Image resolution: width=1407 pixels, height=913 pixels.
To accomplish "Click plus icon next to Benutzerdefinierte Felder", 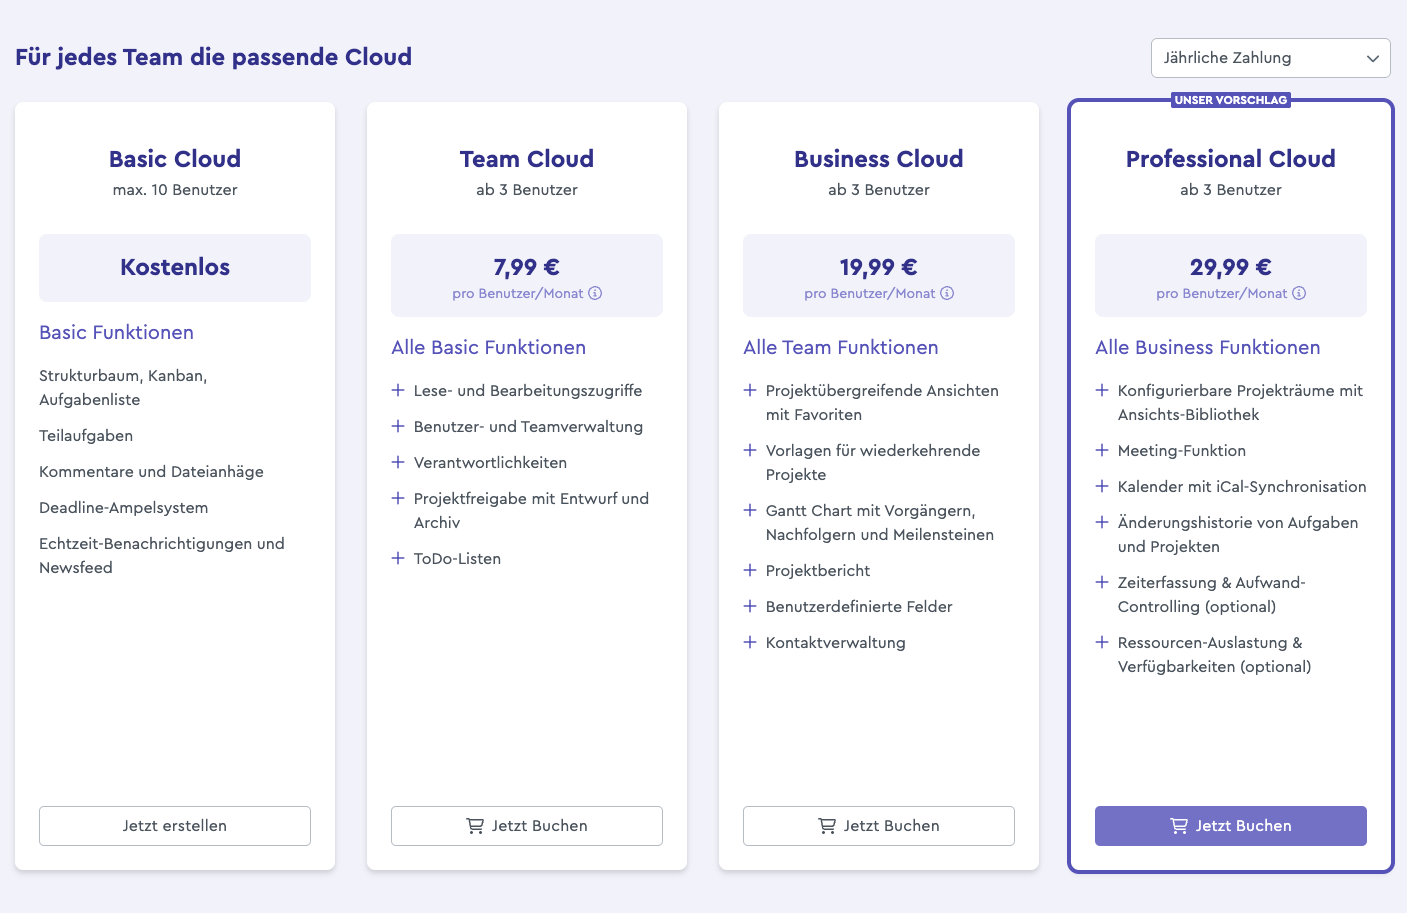I will (x=750, y=606).
